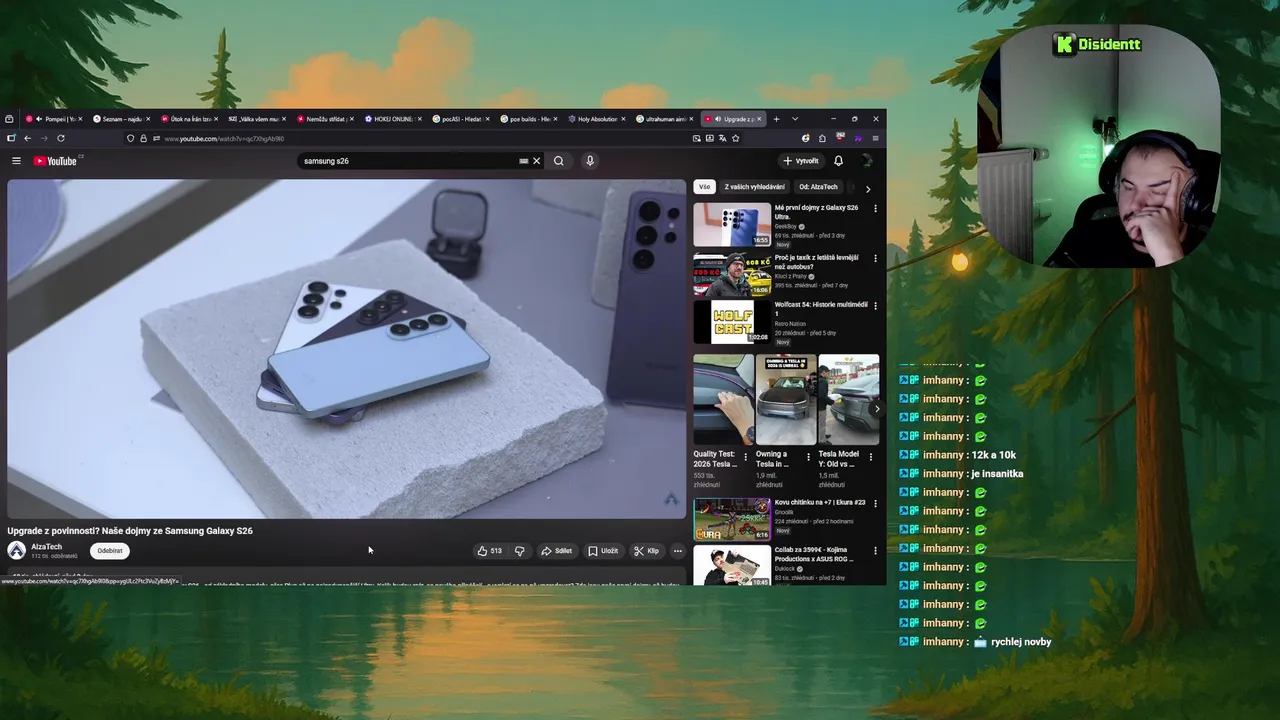Open a new browser tab with plus
This screenshot has height=720, width=1280.
[x=776, y=119]
